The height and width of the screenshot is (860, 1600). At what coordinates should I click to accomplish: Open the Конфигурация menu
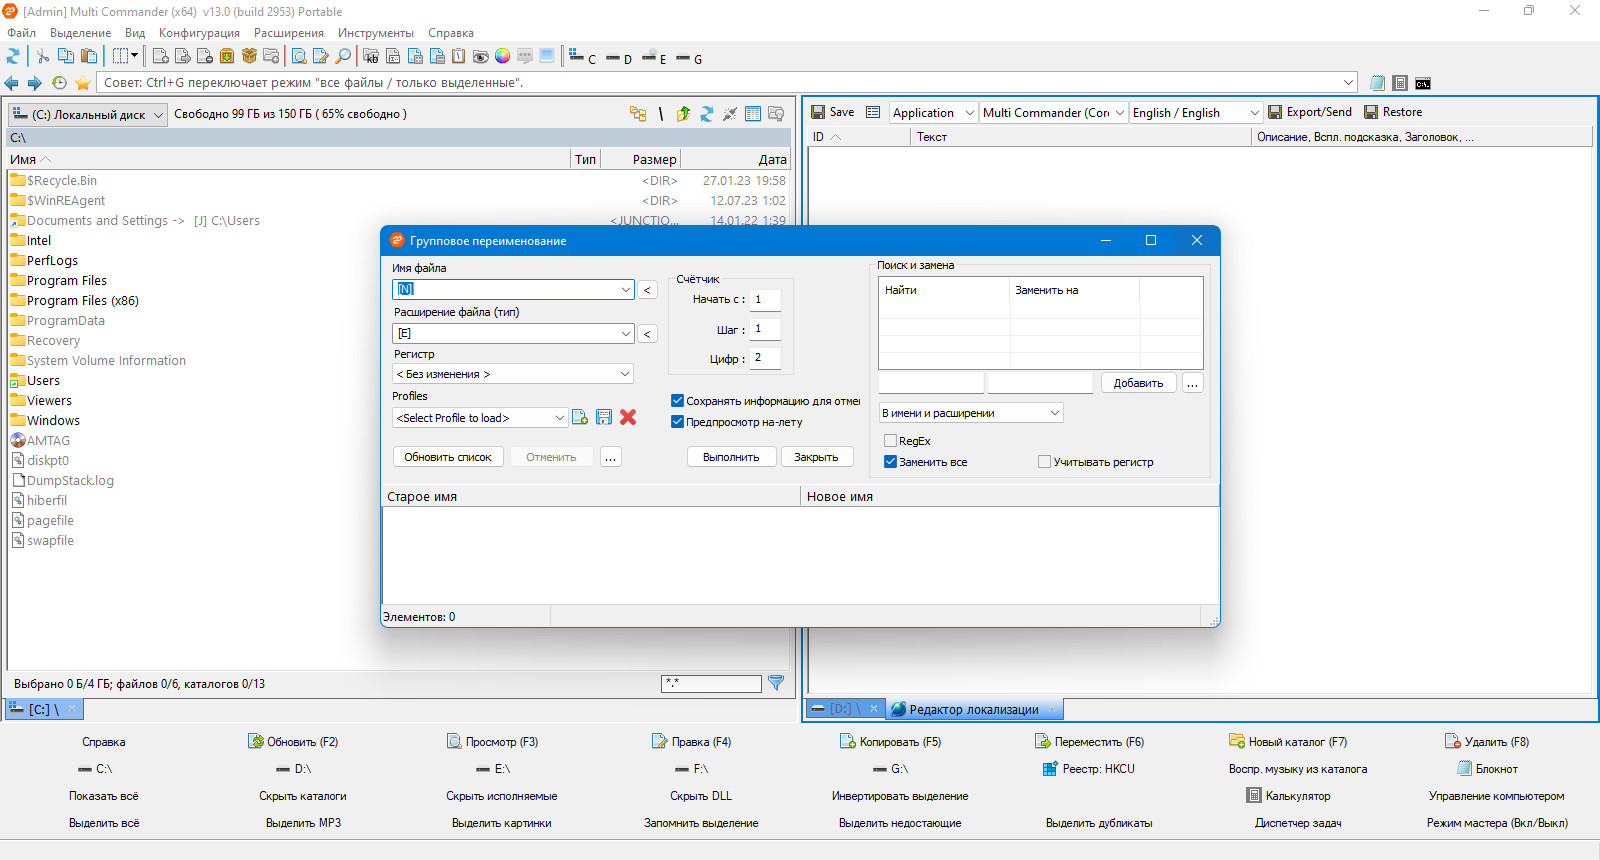(x=199, y=33)
